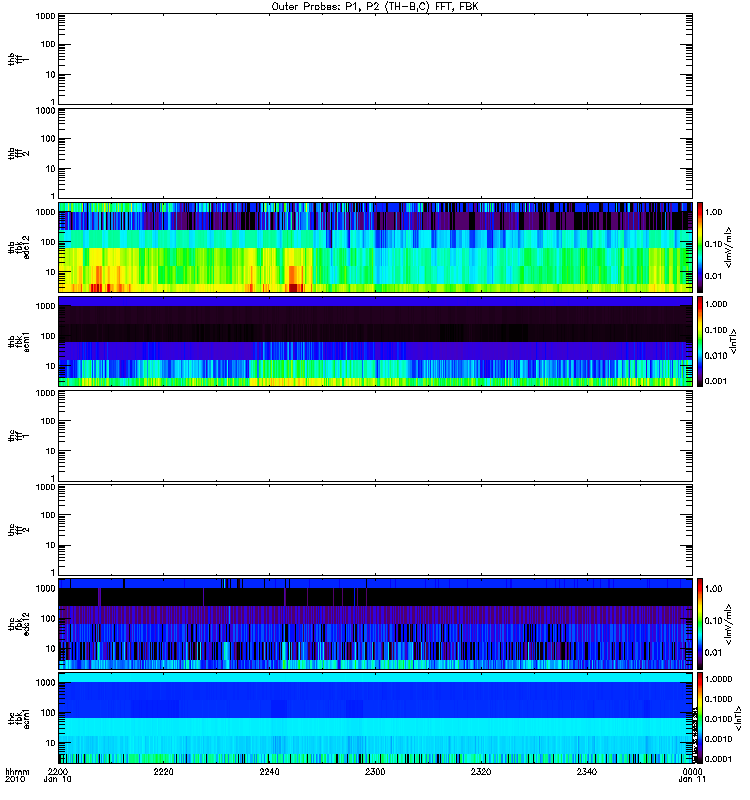
Task: Click the <|mV/m|> unit label beside thc edc12
Action: tap(729, 624)
